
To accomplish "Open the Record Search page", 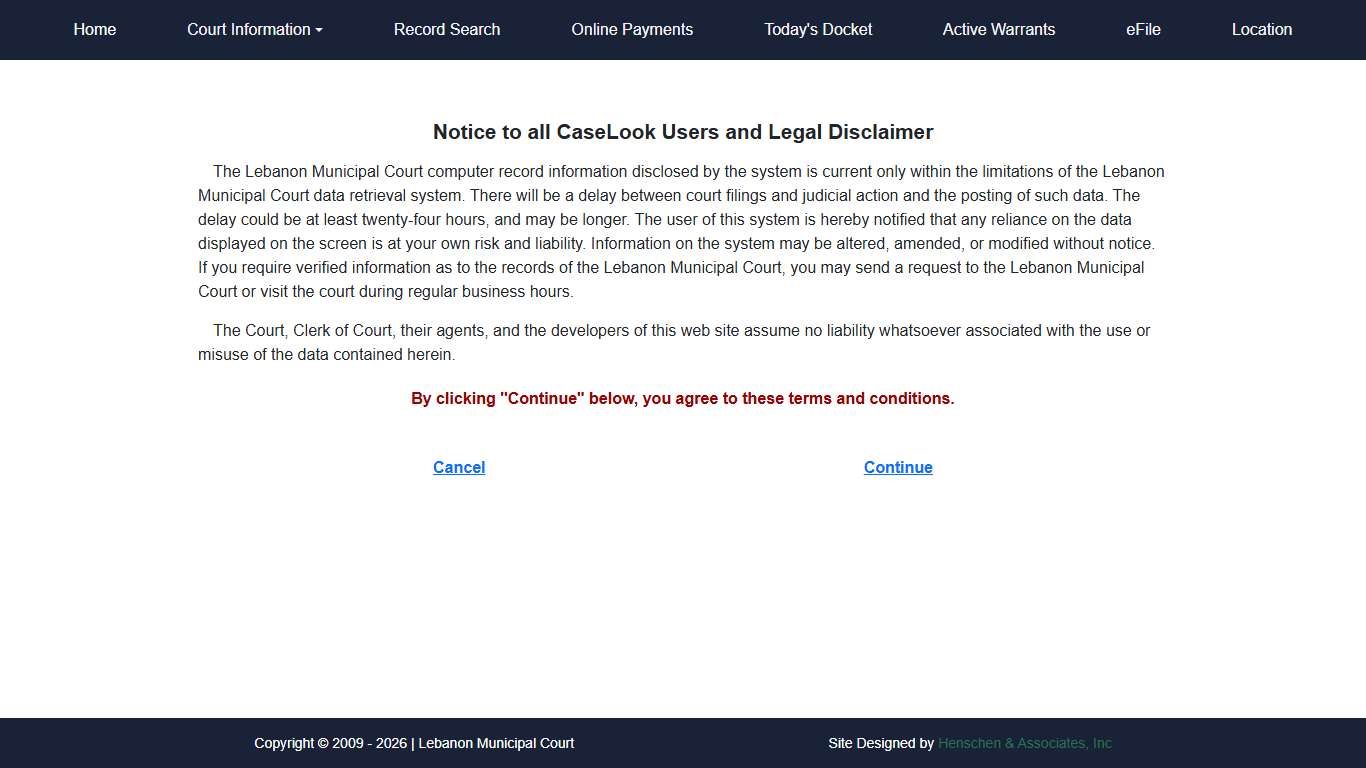I will point(447,30).
